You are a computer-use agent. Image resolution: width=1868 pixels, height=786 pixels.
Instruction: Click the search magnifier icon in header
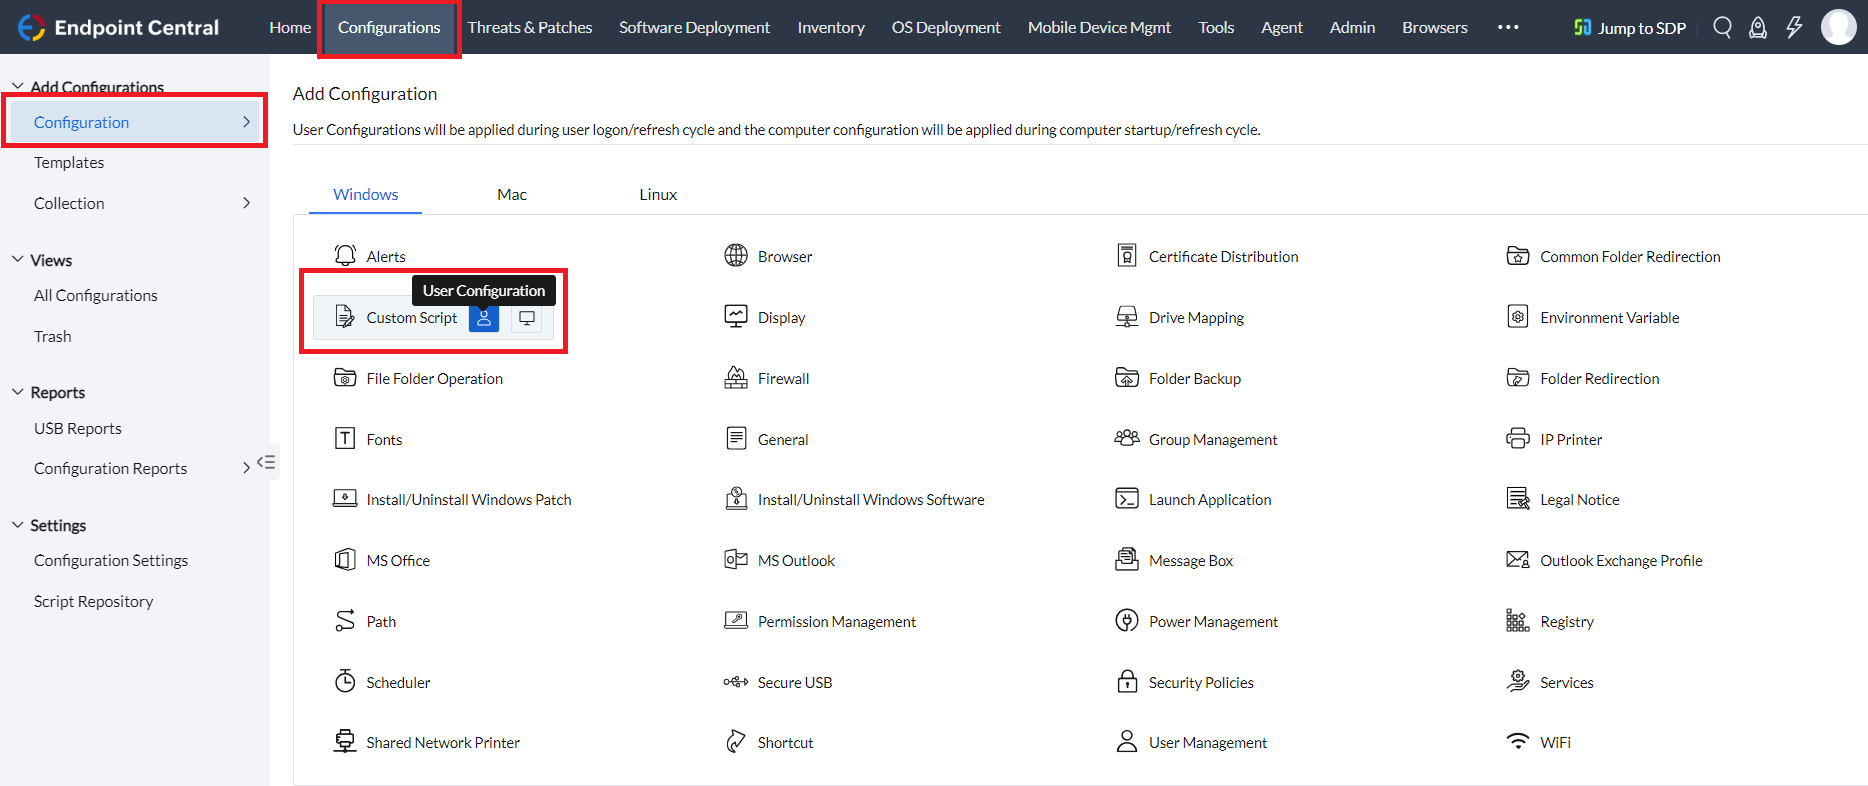pos(1722,27)
